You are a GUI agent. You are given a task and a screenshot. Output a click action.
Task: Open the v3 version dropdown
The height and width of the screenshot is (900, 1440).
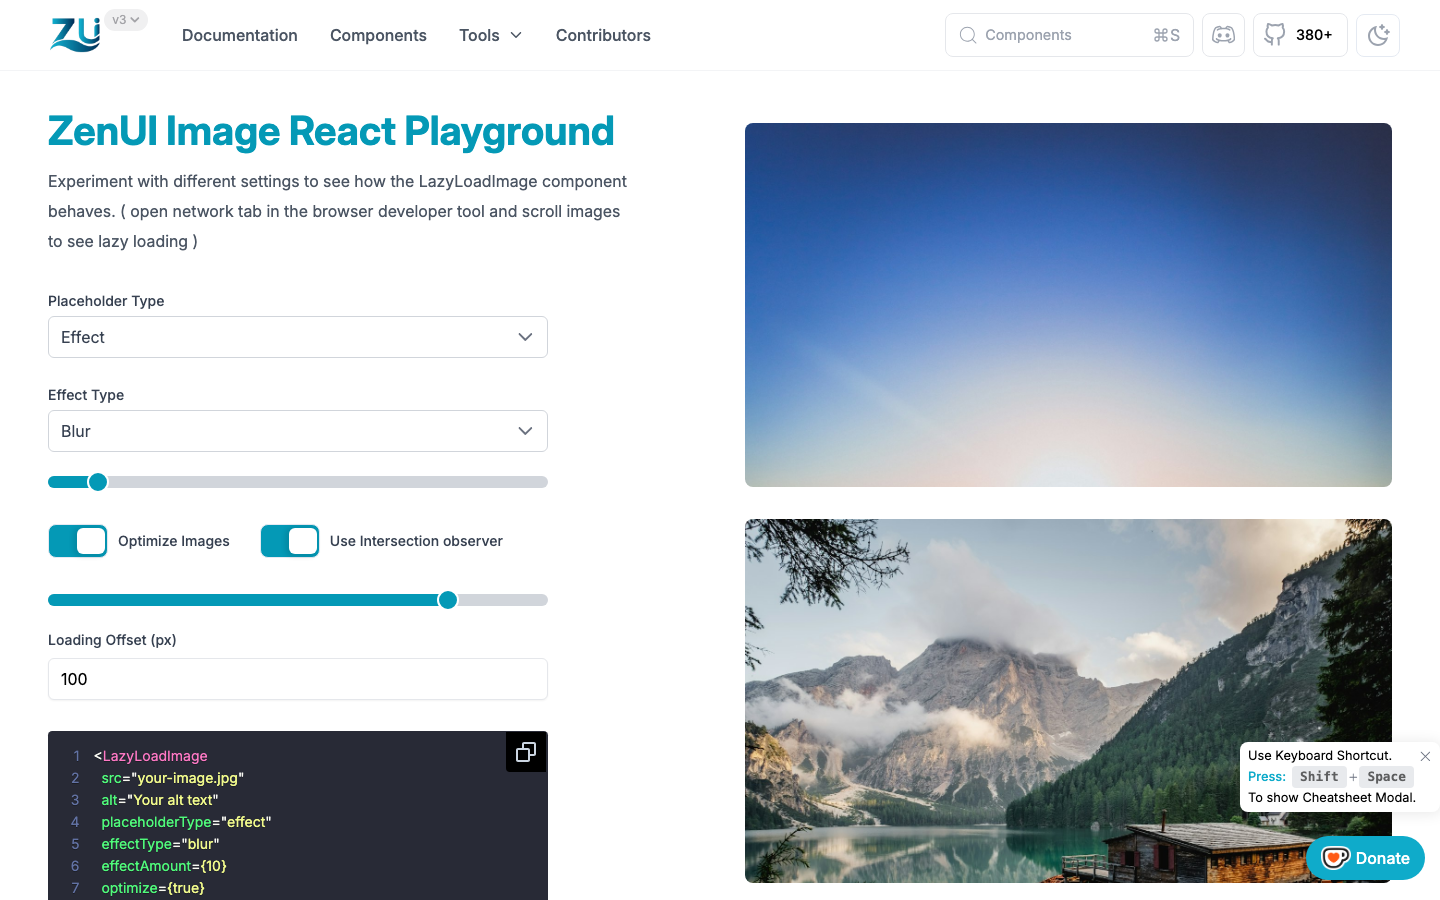(x=126, y=20)
